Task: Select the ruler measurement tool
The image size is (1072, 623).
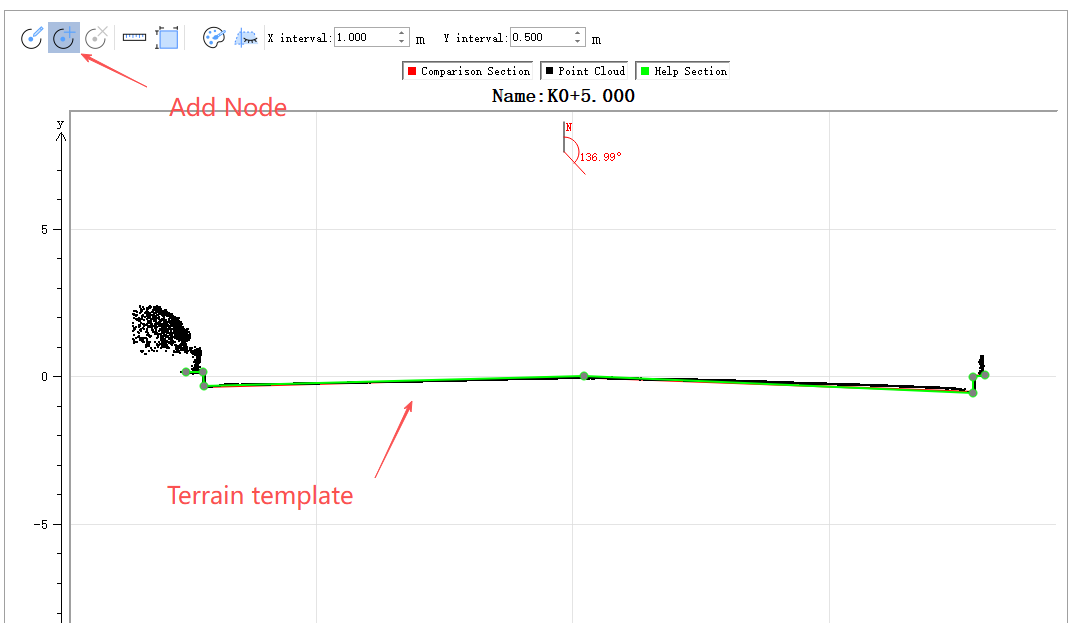Action: 134,38
